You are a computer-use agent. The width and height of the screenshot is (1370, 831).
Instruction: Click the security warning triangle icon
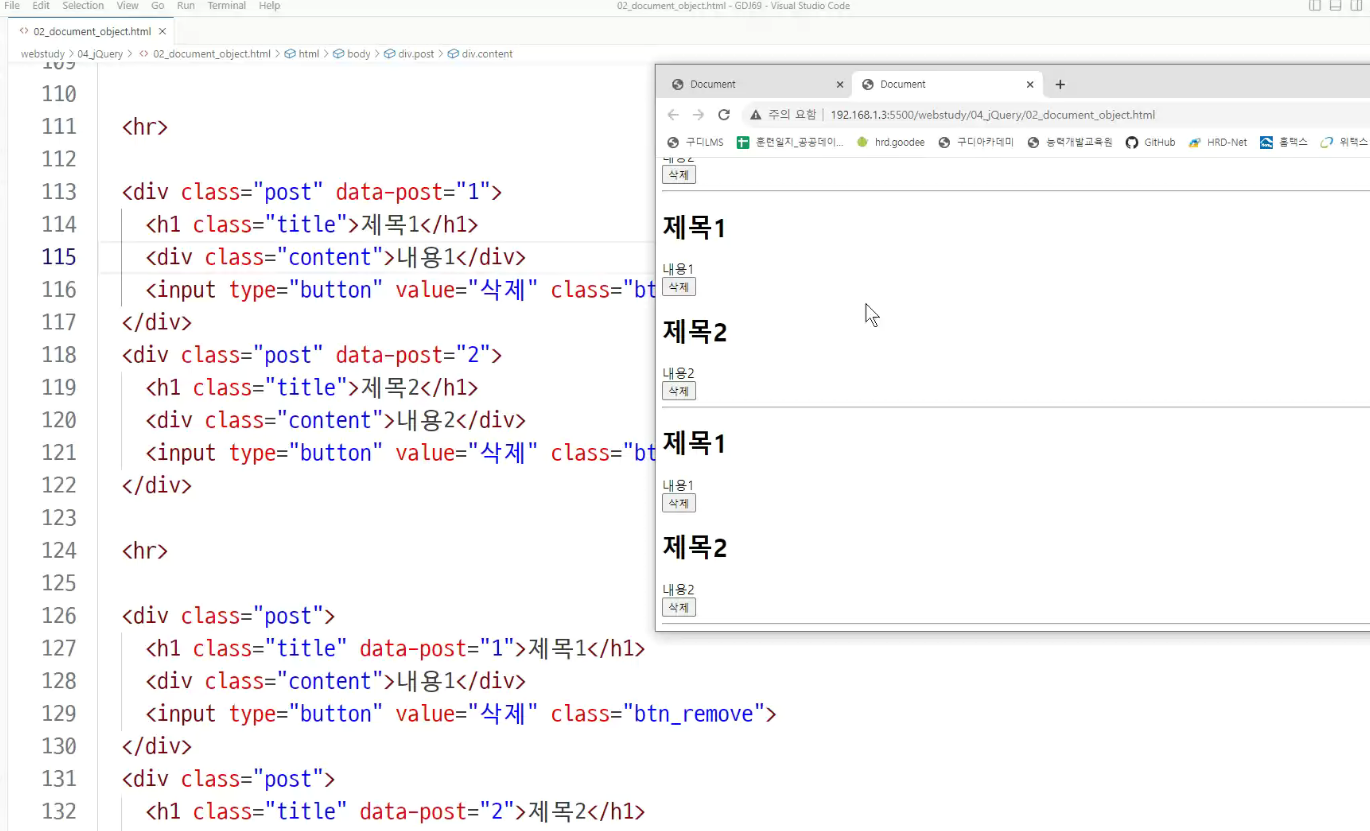[756, 115]
